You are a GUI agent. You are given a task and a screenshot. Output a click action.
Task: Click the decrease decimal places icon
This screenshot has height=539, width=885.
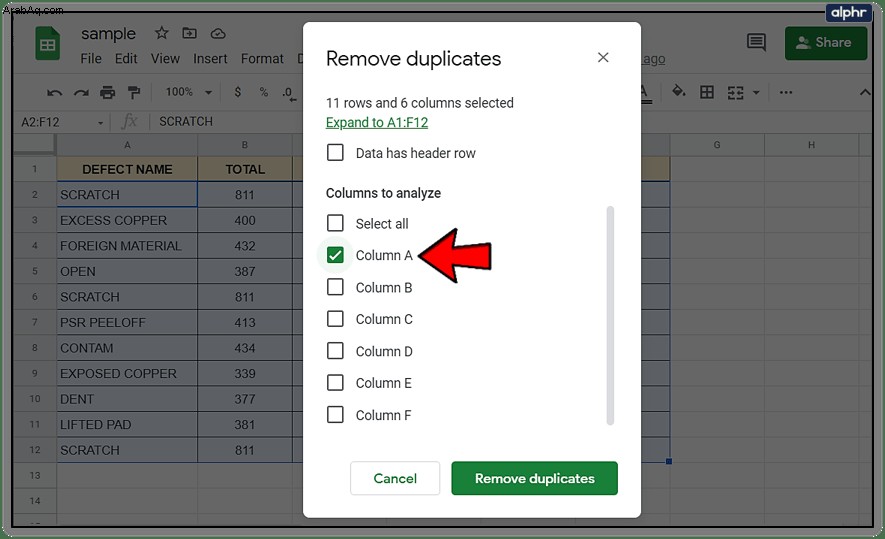289,93
